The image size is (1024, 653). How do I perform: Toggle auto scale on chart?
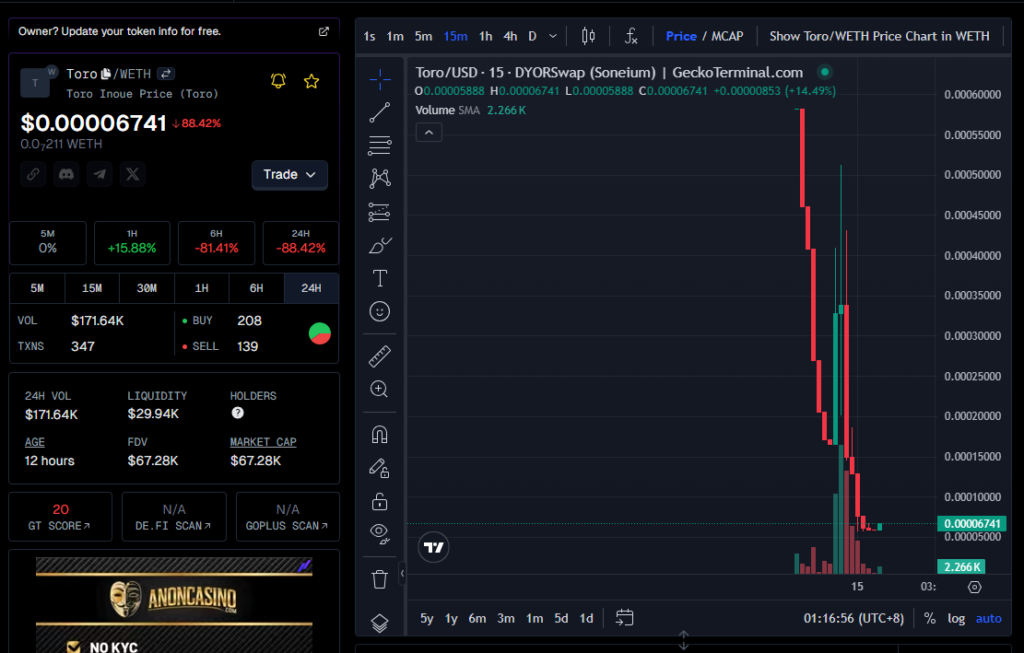click(x=988, y=618)
